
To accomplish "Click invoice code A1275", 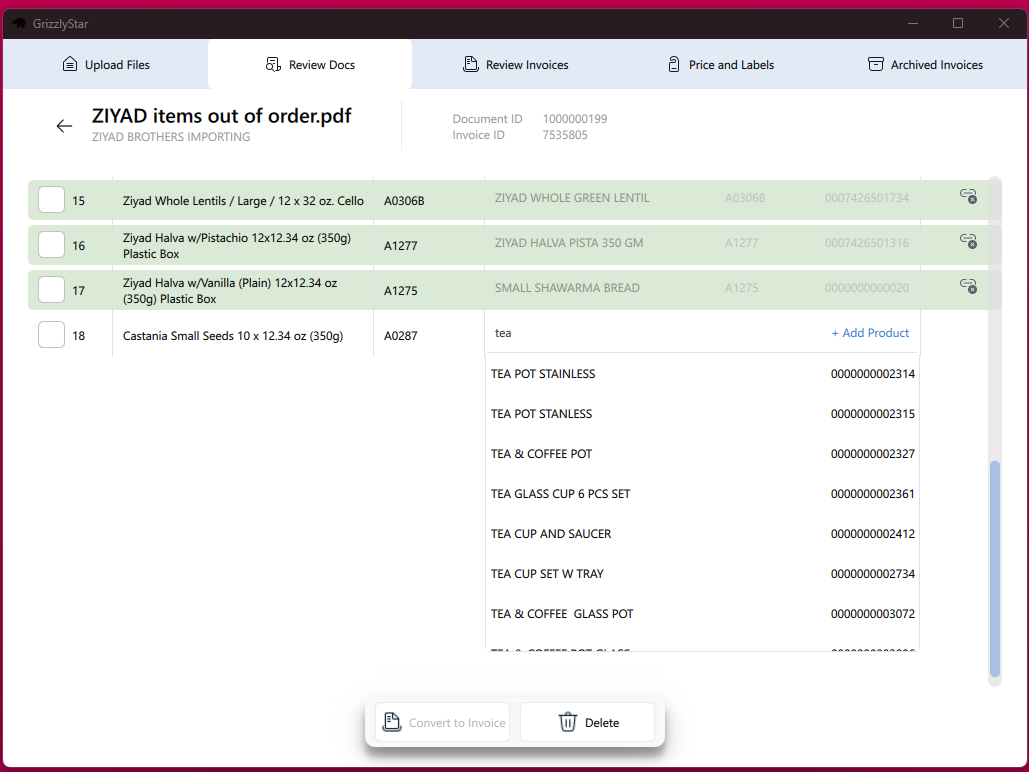I will point(400,291).
